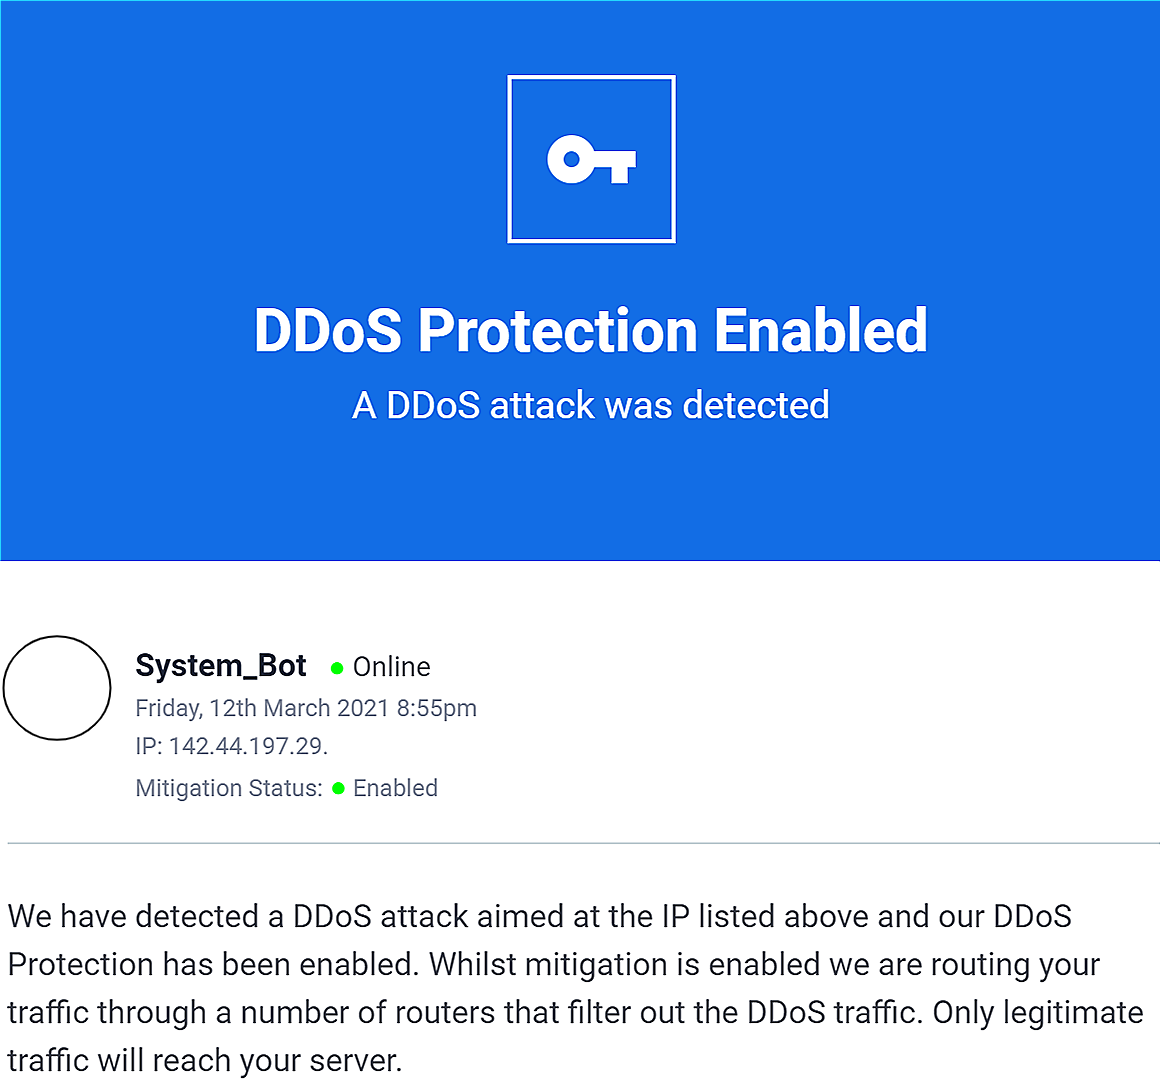This screenshot has height=1081, width=1160.
Task: Click the 8:55pm time text
Action: [x=436, y=708]
